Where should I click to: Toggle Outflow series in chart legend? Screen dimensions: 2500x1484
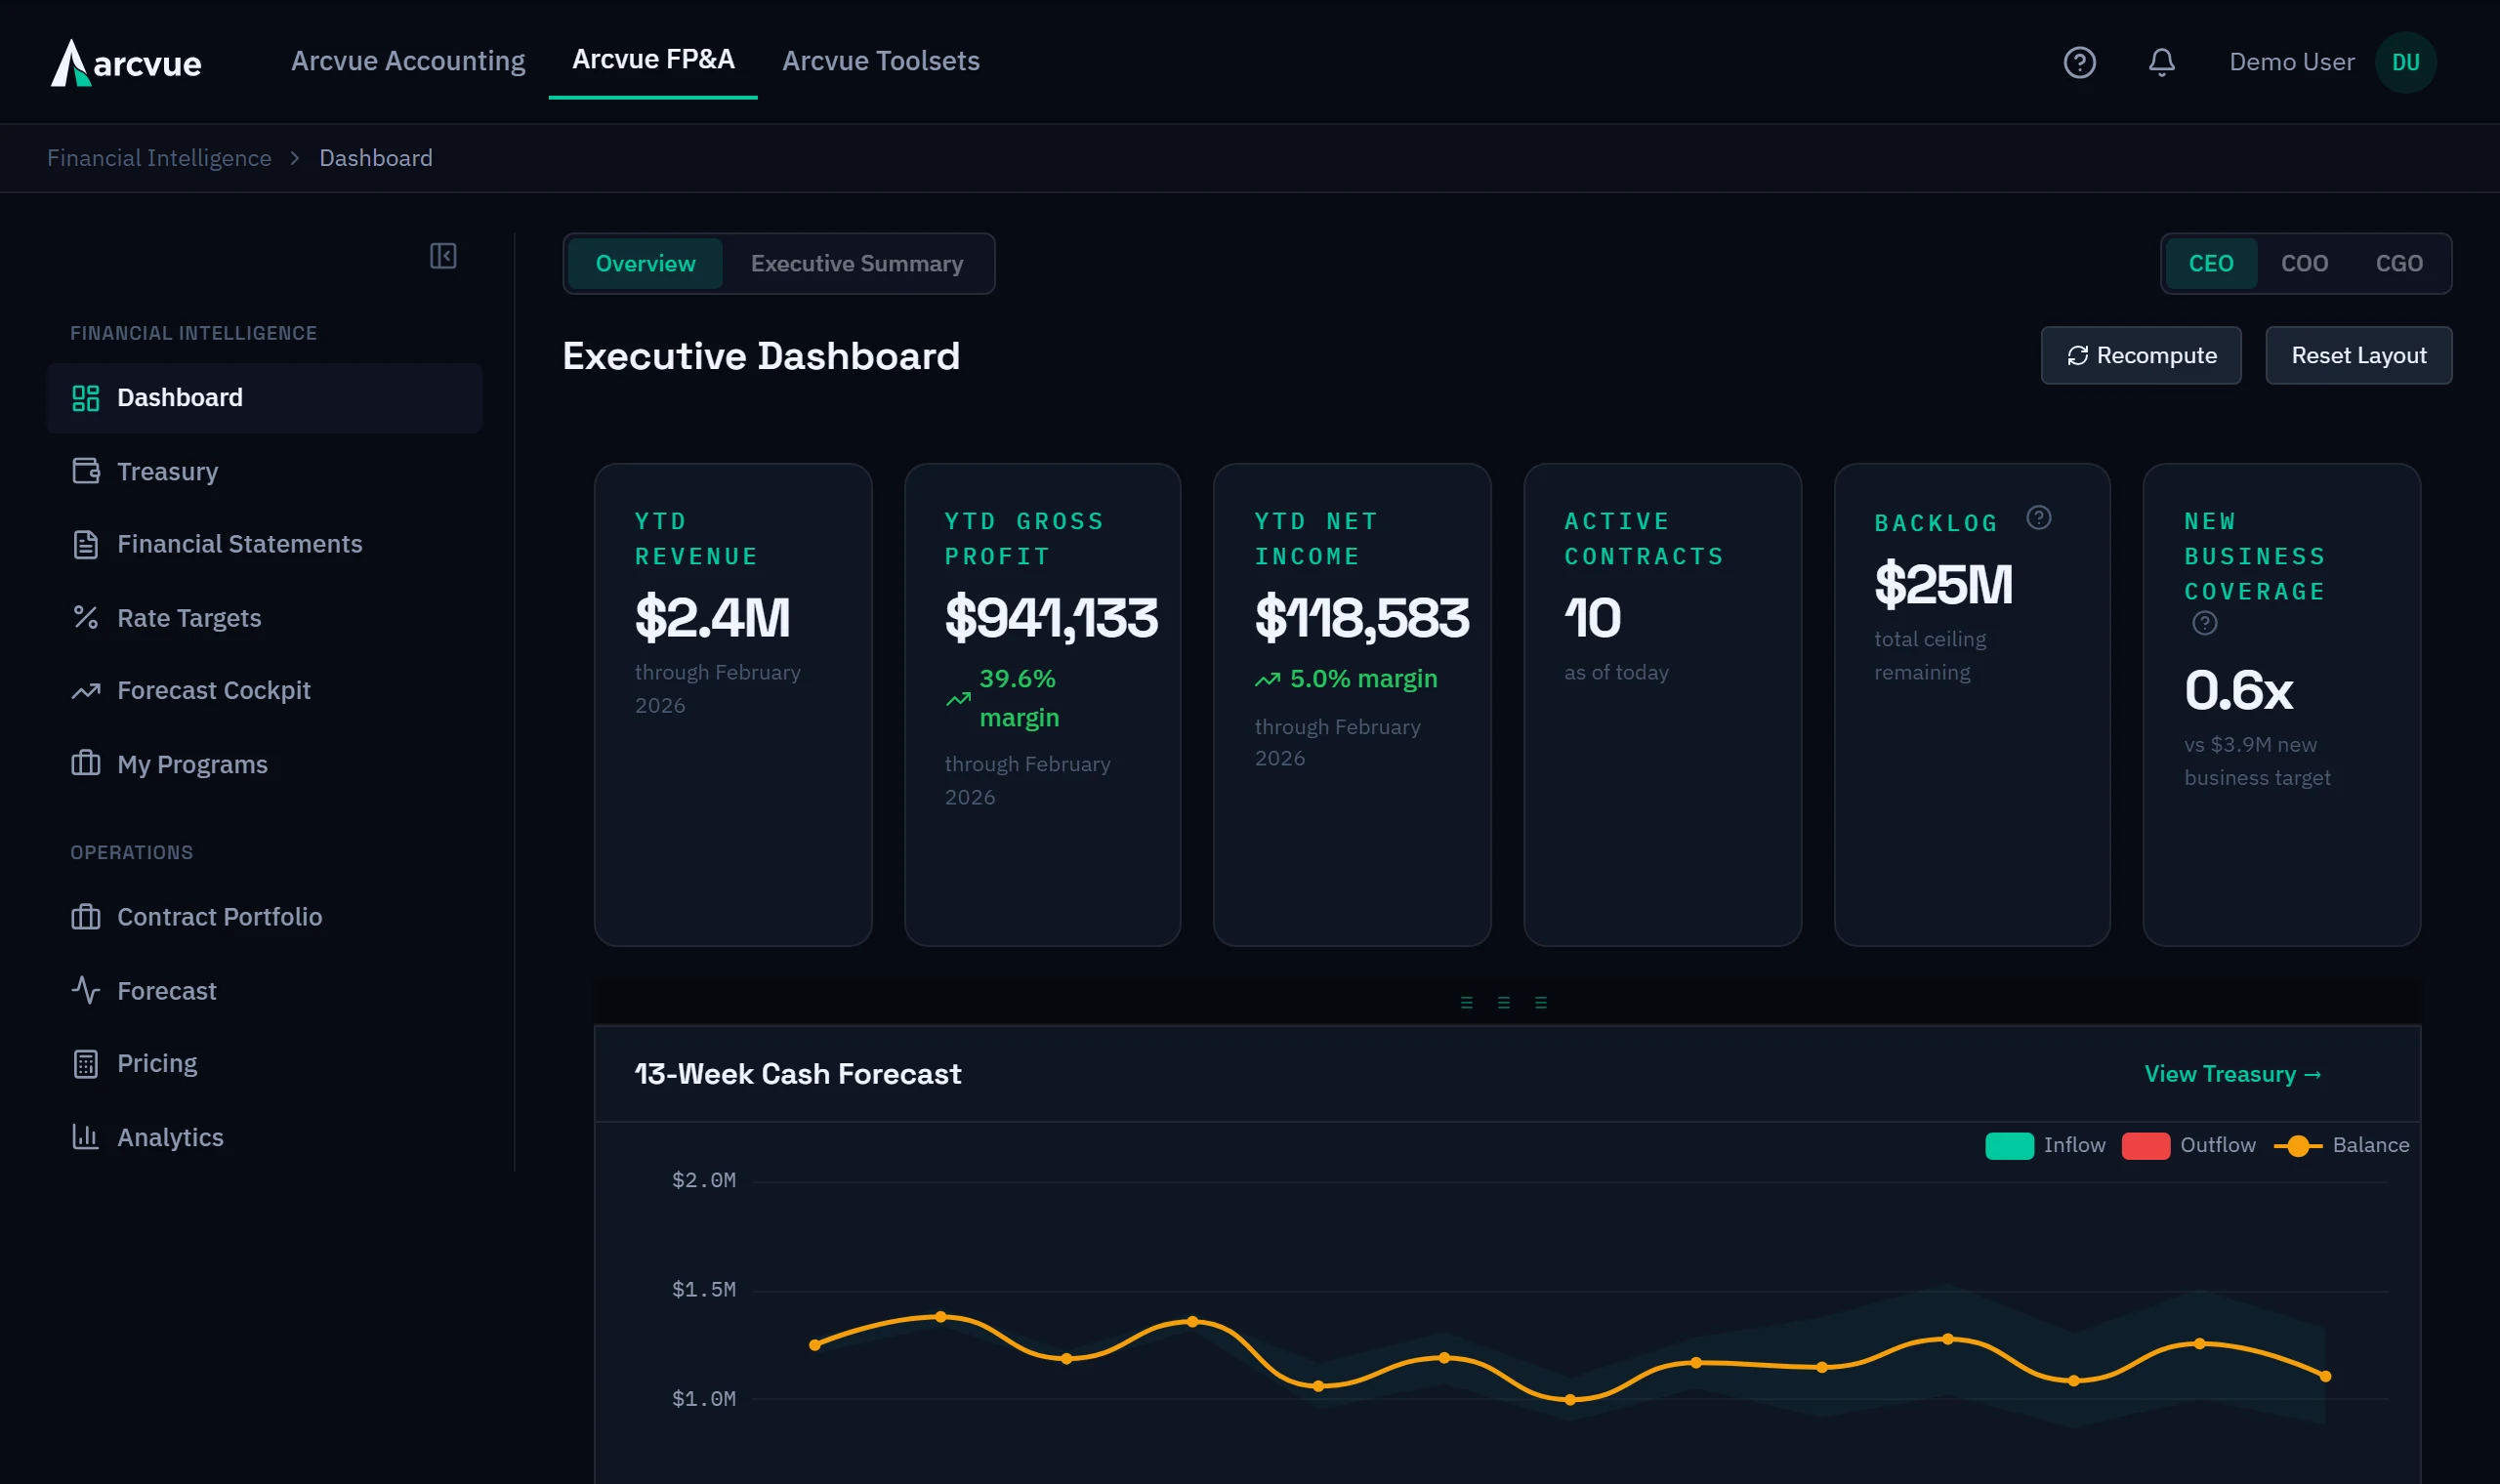pos(2188,1146)
